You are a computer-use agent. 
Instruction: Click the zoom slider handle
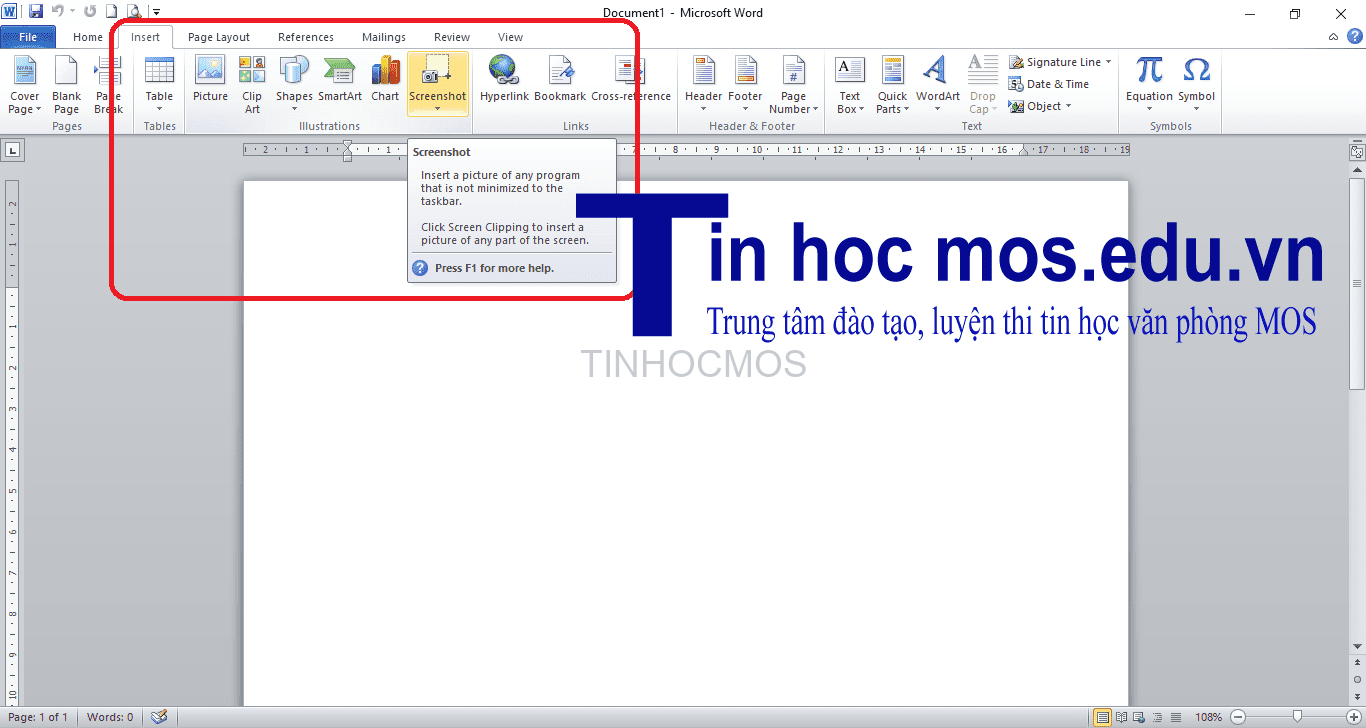tap(1297, 717)
